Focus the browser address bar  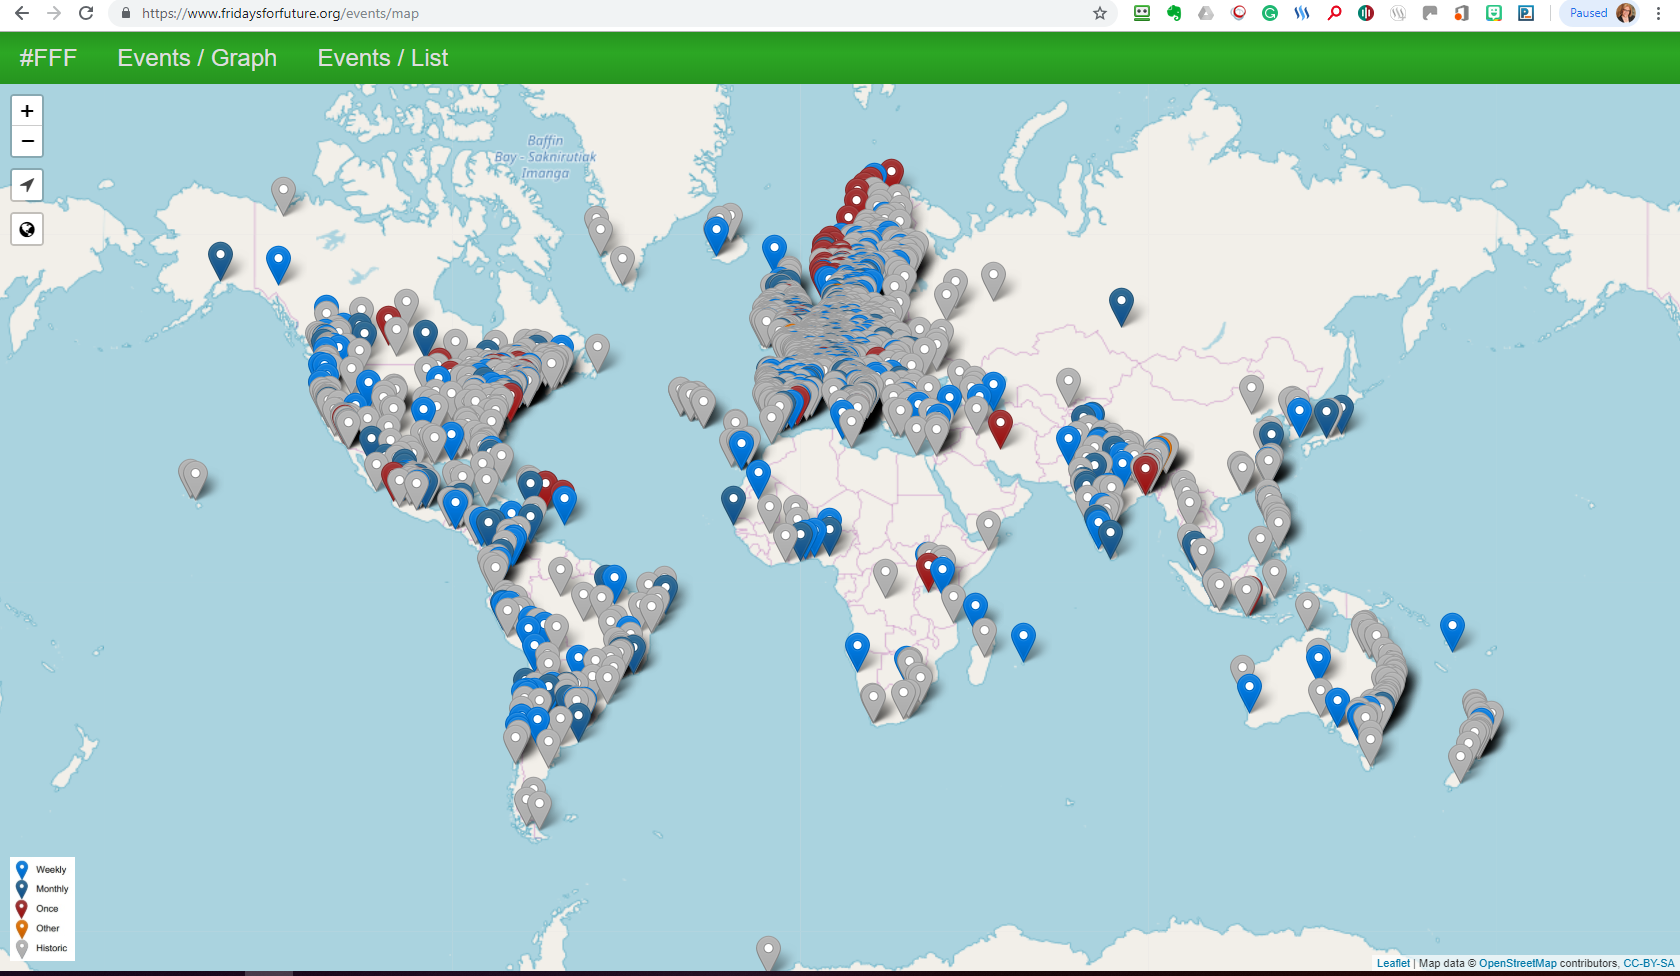(600, 13)
